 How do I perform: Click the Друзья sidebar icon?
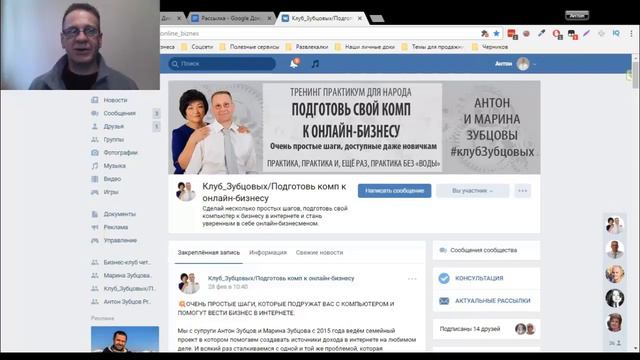pos(95,126)
